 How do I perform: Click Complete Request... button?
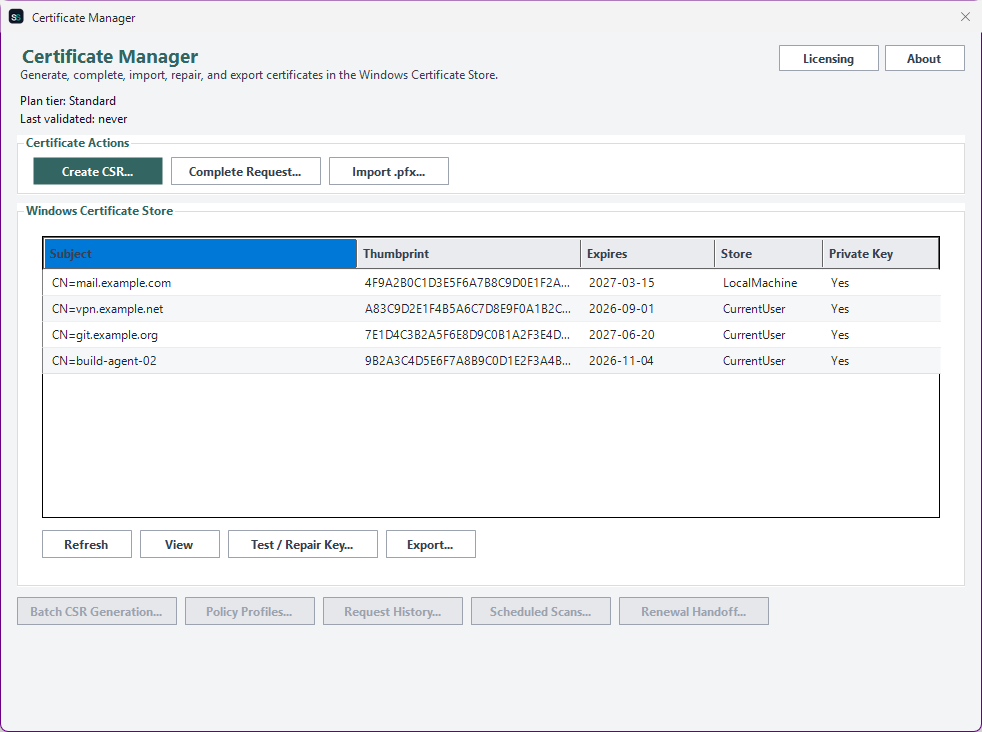click(246, 171)
